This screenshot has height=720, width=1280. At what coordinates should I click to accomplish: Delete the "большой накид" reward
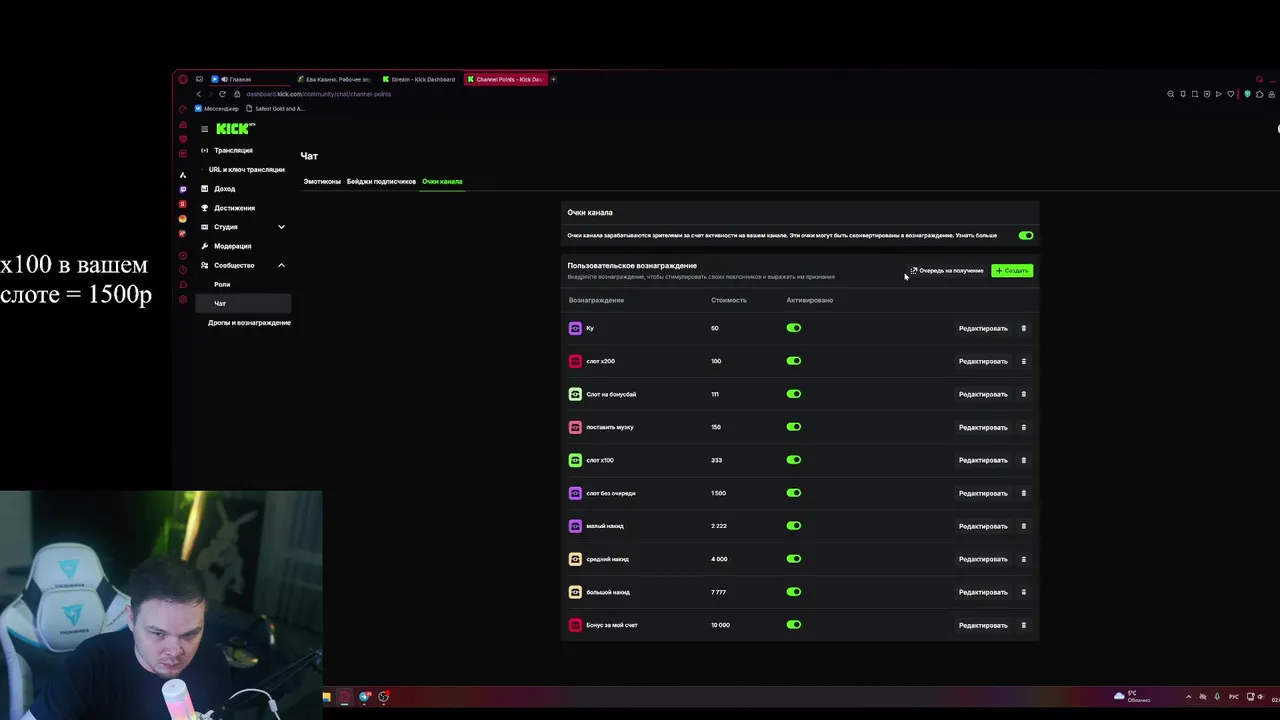1023,592
